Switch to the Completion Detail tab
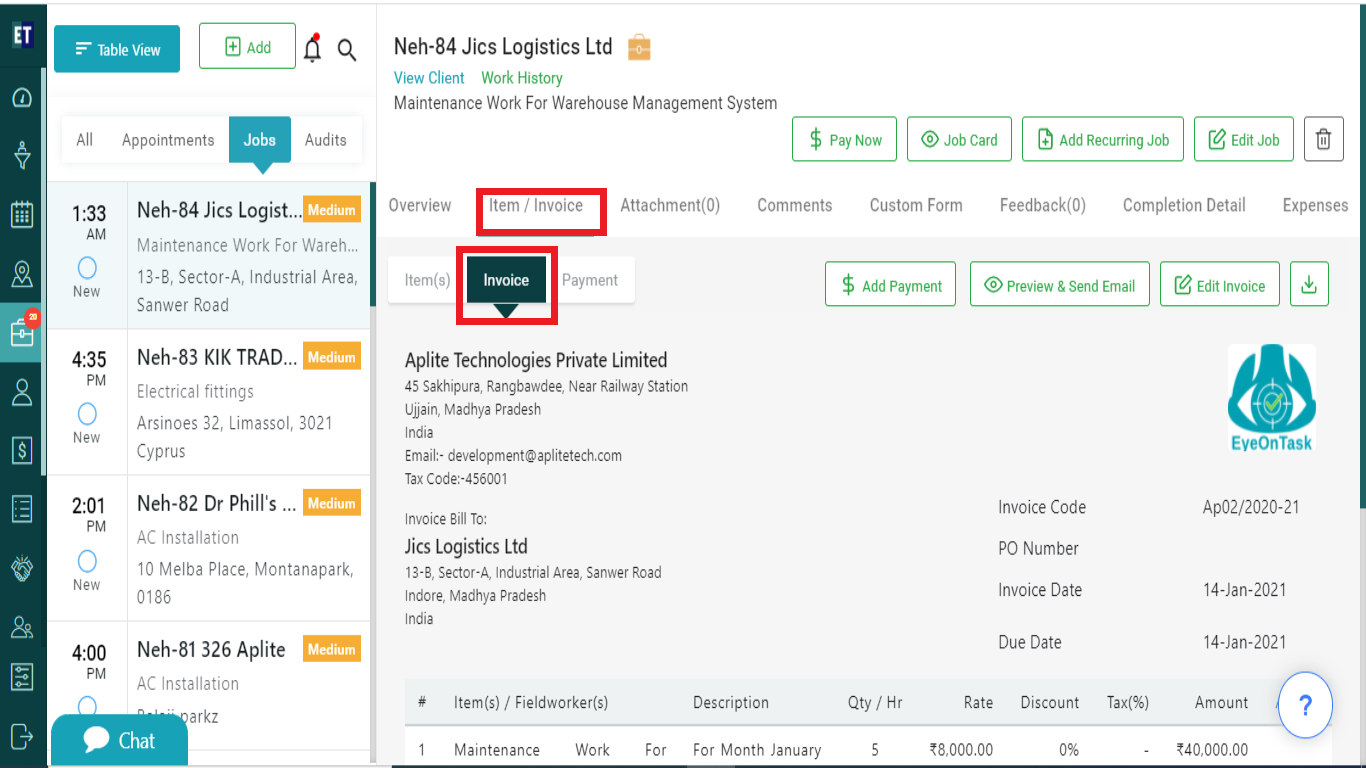This screenshot has height=768, width=1366. click(x=1184, y=205)
